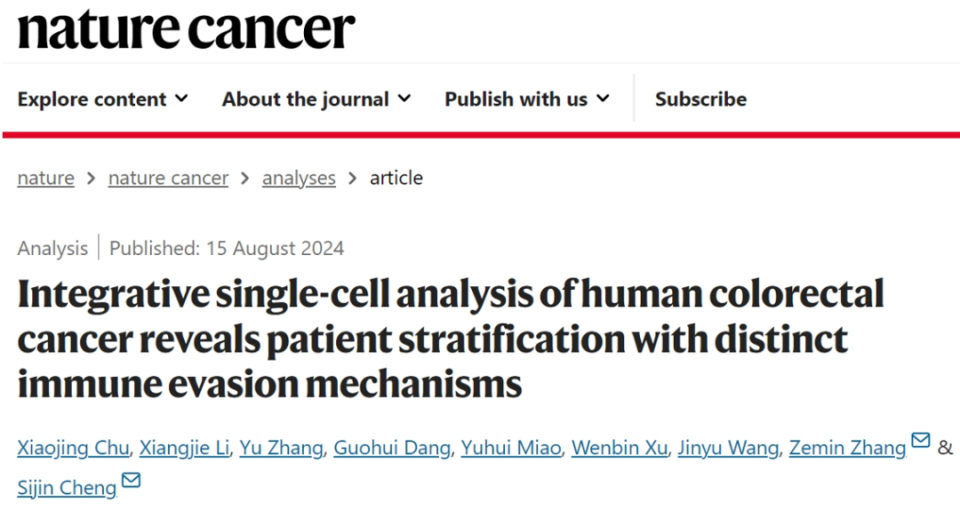View author Jinyu Wang
The width and height of the screenshot is (960, 511).
point(729,448)
